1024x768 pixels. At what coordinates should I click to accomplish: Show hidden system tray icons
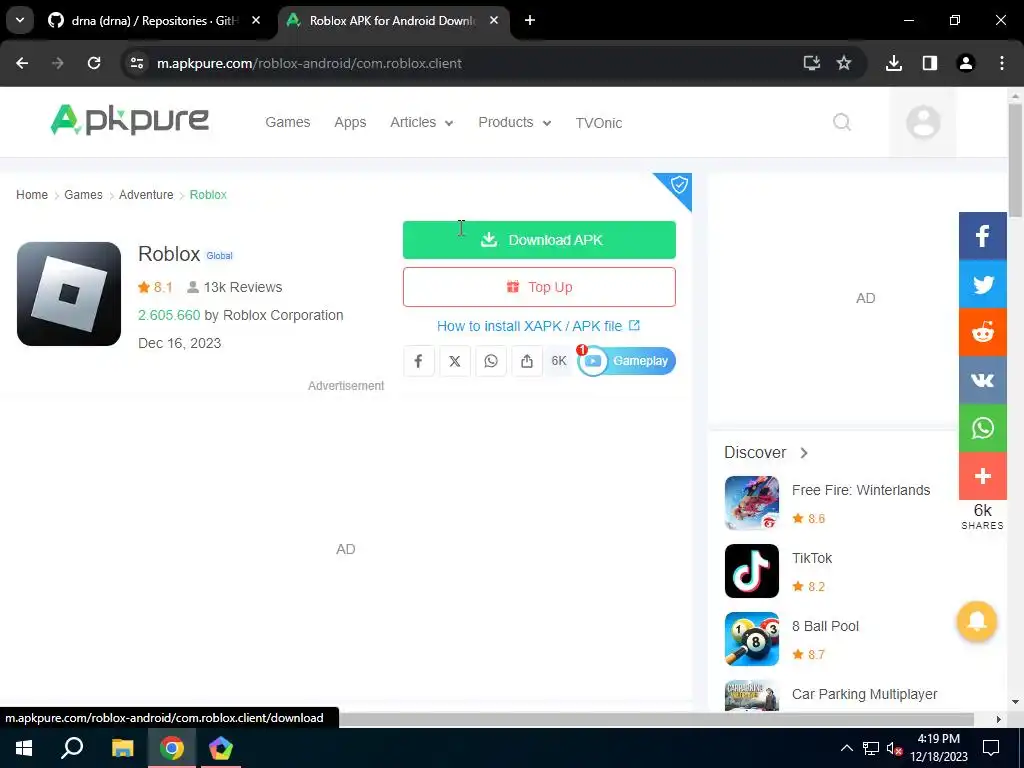click(x=846, y=748)
